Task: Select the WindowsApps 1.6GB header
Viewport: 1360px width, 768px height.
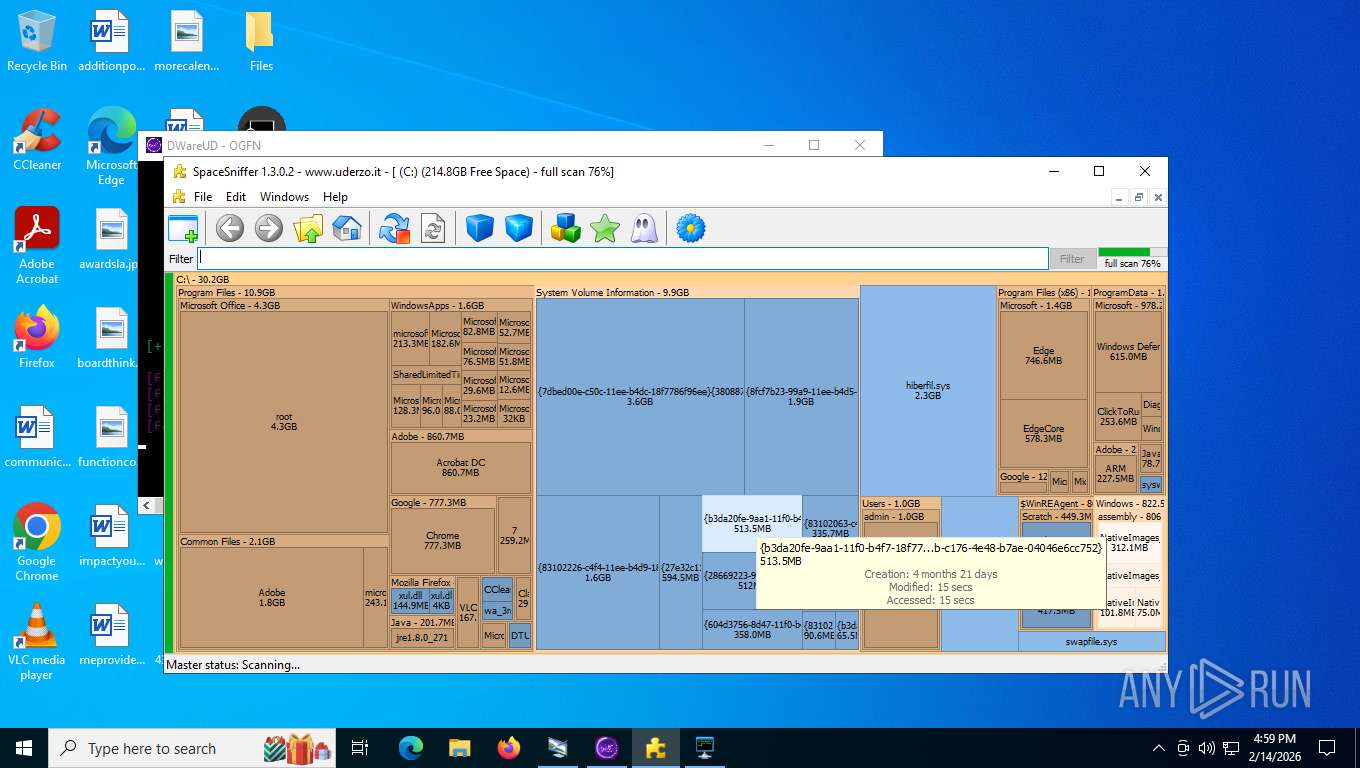Action: 461,306
